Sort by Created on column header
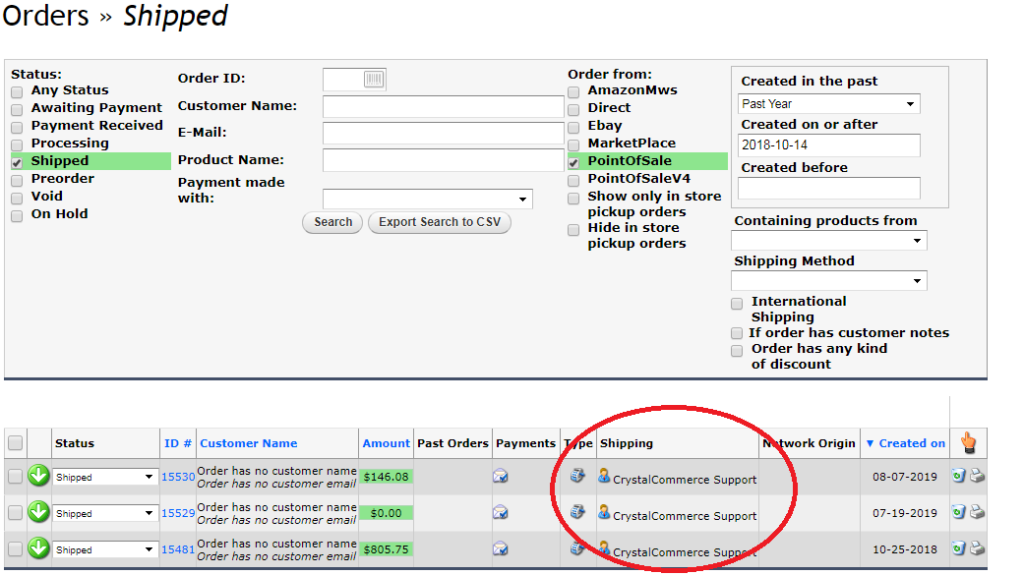 pyautogui.click(x=906, y=443)
